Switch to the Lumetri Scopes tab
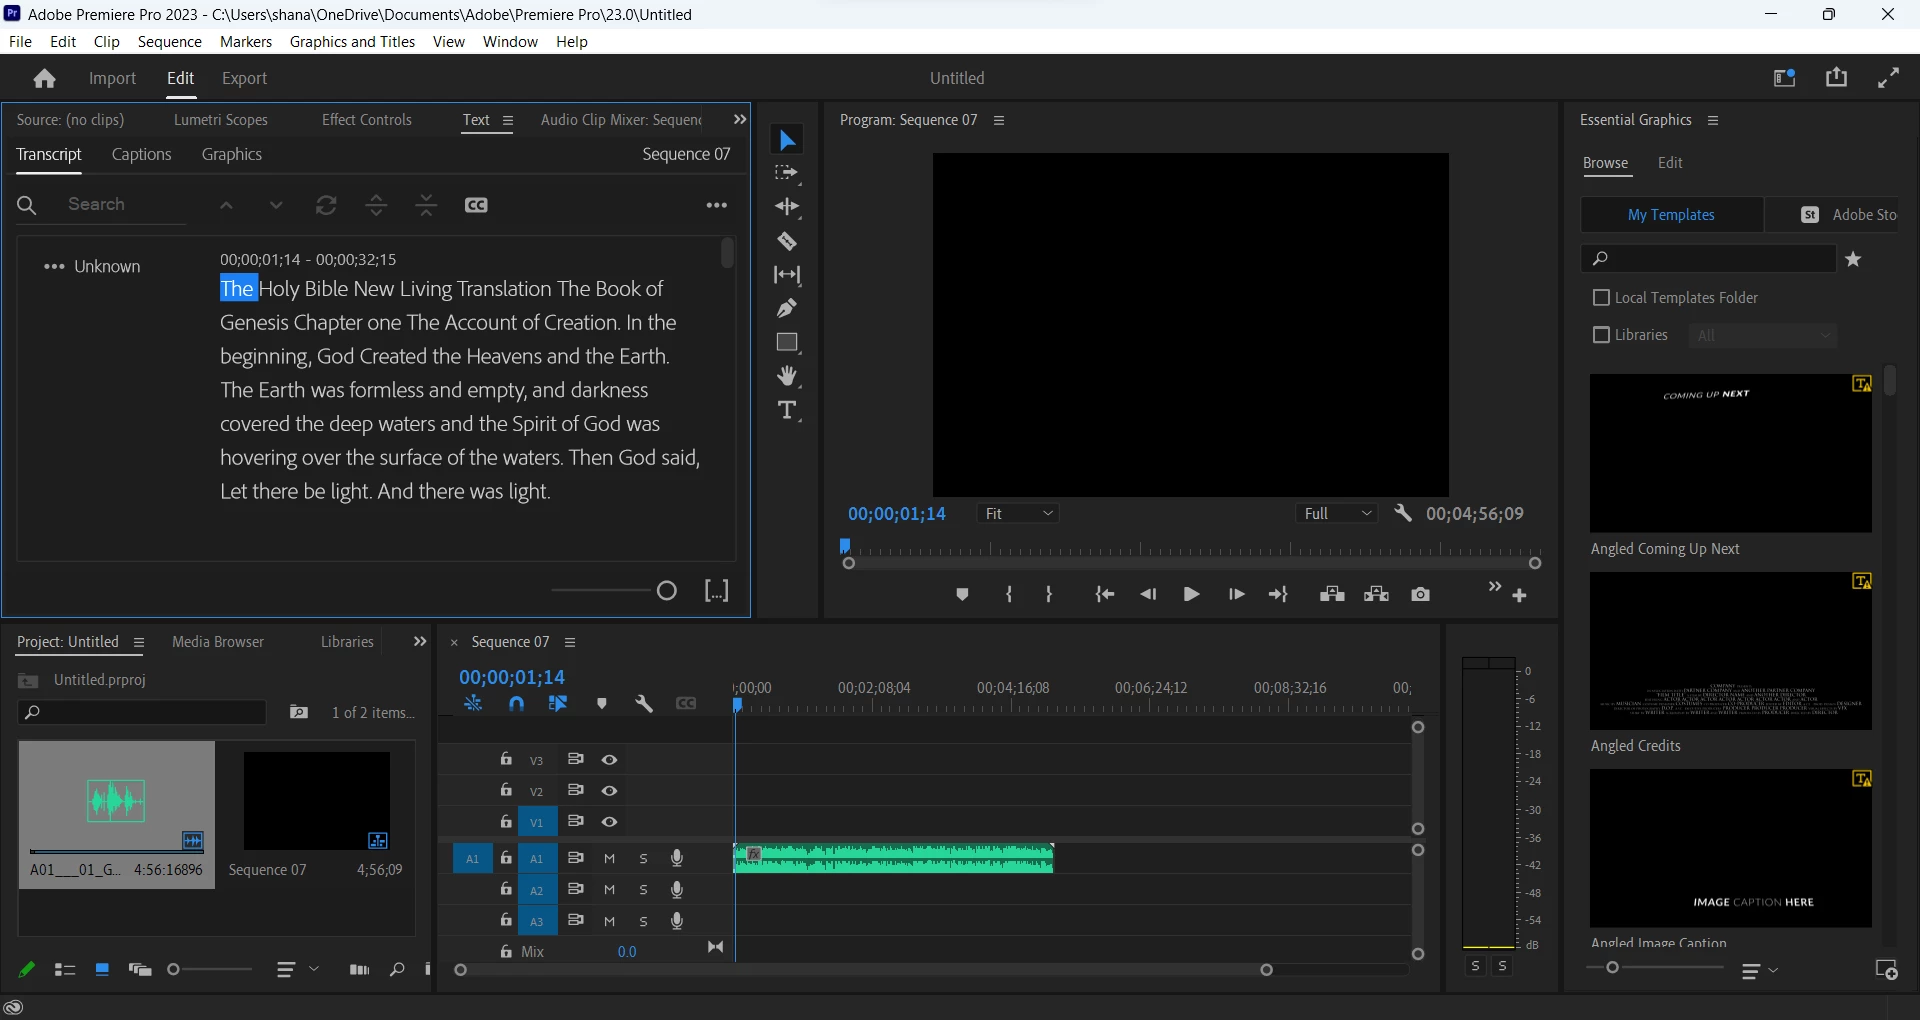Screen dimensions: 1920x1020 pyautogui.click(x=221, y=120)
